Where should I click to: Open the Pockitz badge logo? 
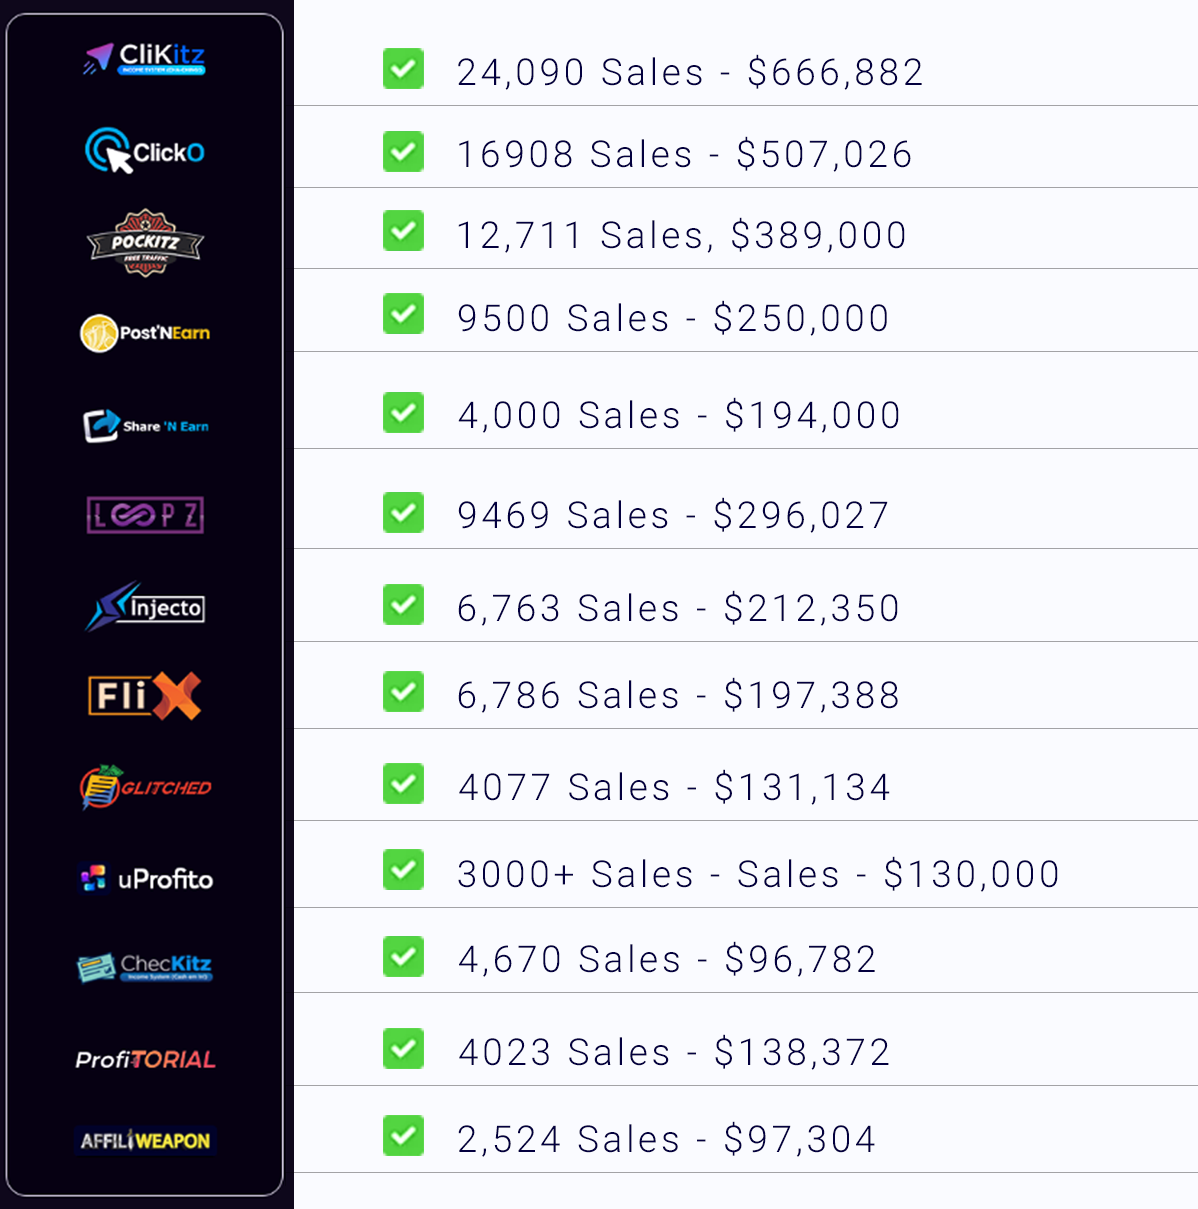click(x=145, y=243)
